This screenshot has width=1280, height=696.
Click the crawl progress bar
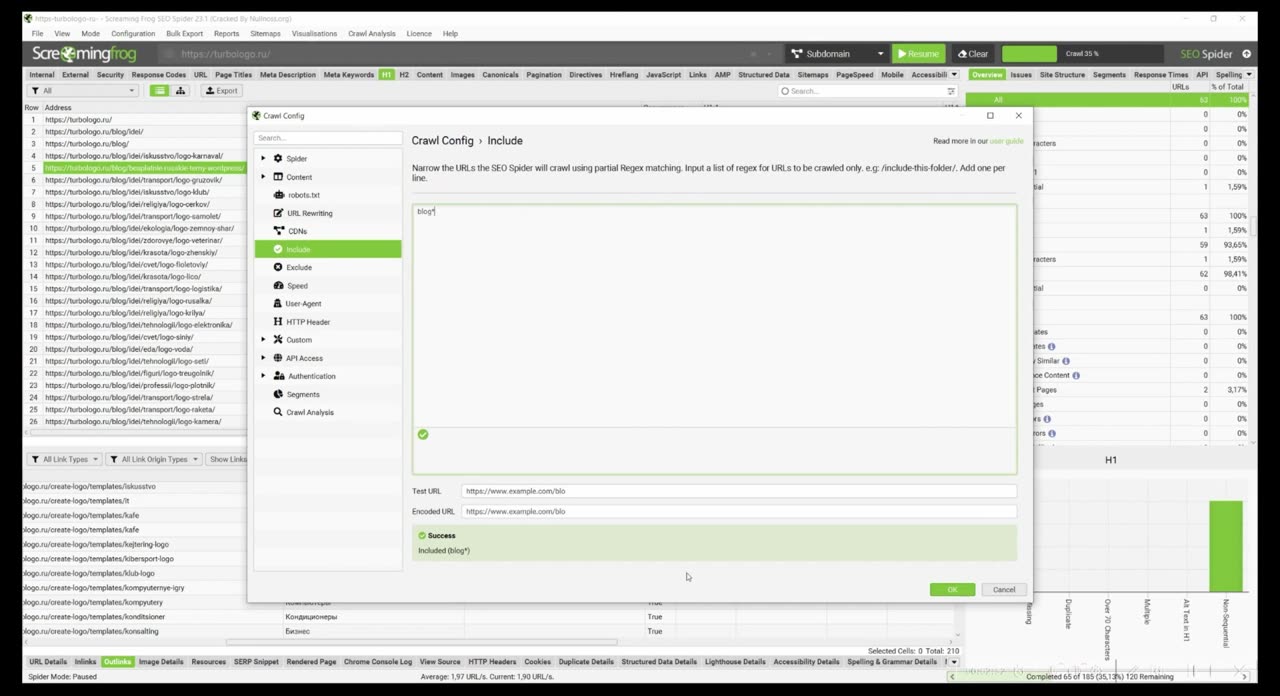(1082, 54)
